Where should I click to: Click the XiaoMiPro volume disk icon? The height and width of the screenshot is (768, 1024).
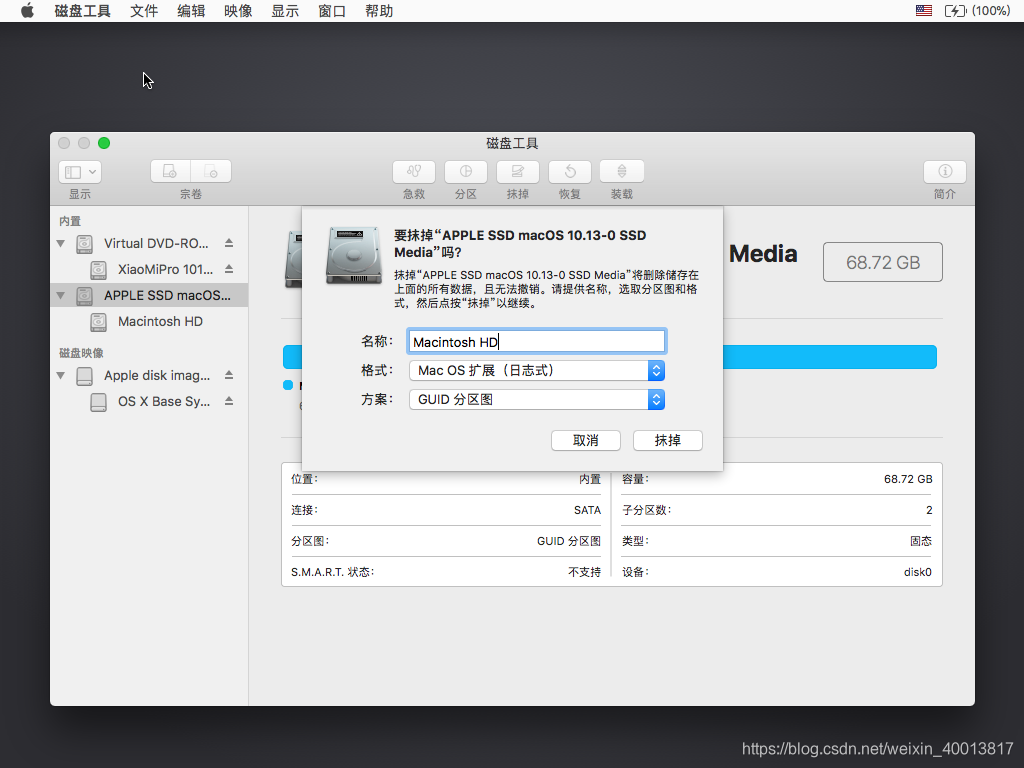[x=98, y=270]
